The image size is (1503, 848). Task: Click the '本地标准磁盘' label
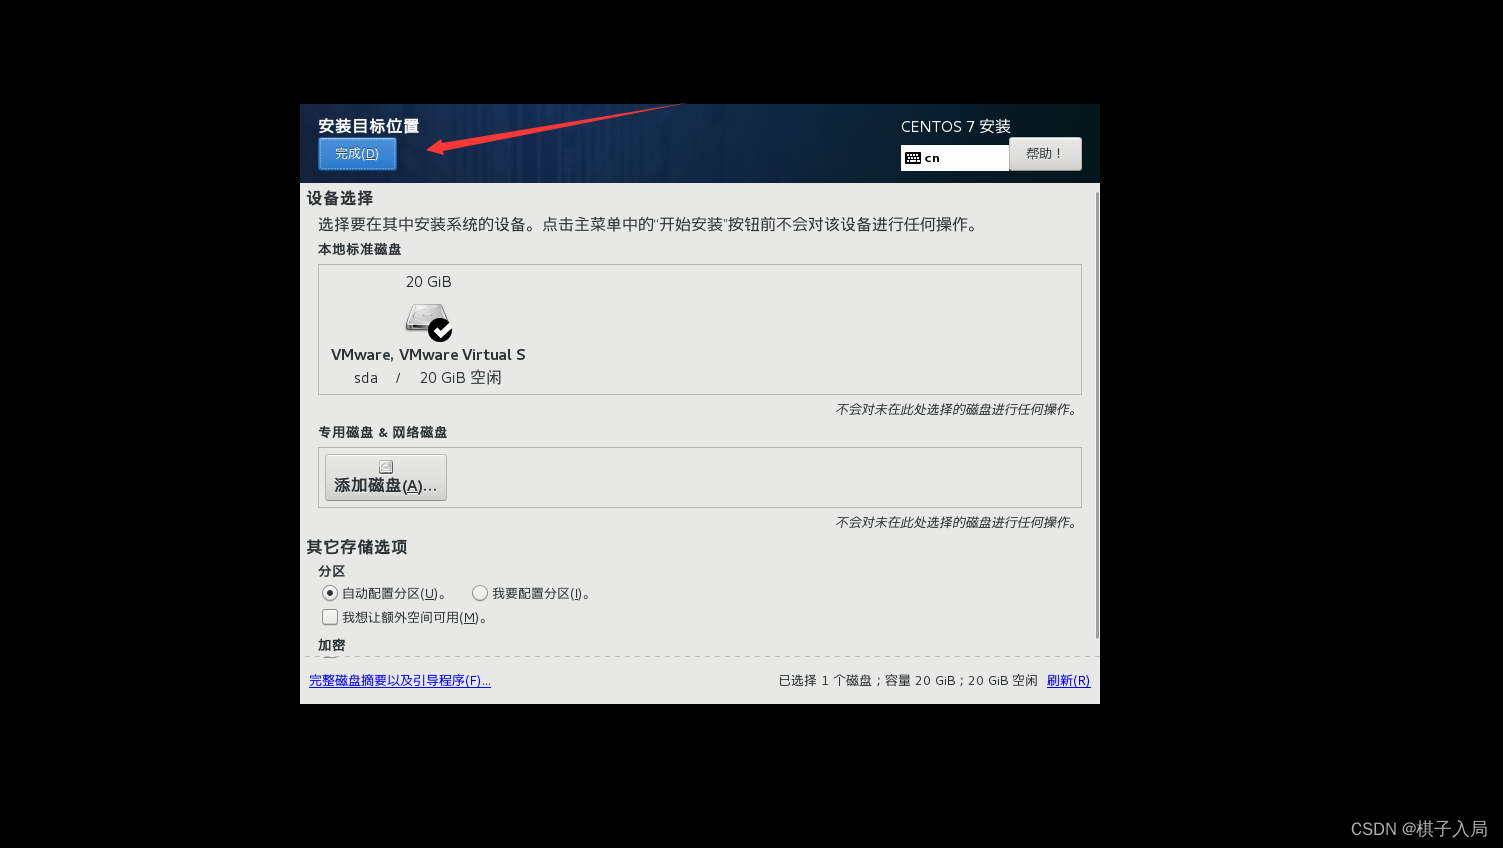(x=360, y=249)
